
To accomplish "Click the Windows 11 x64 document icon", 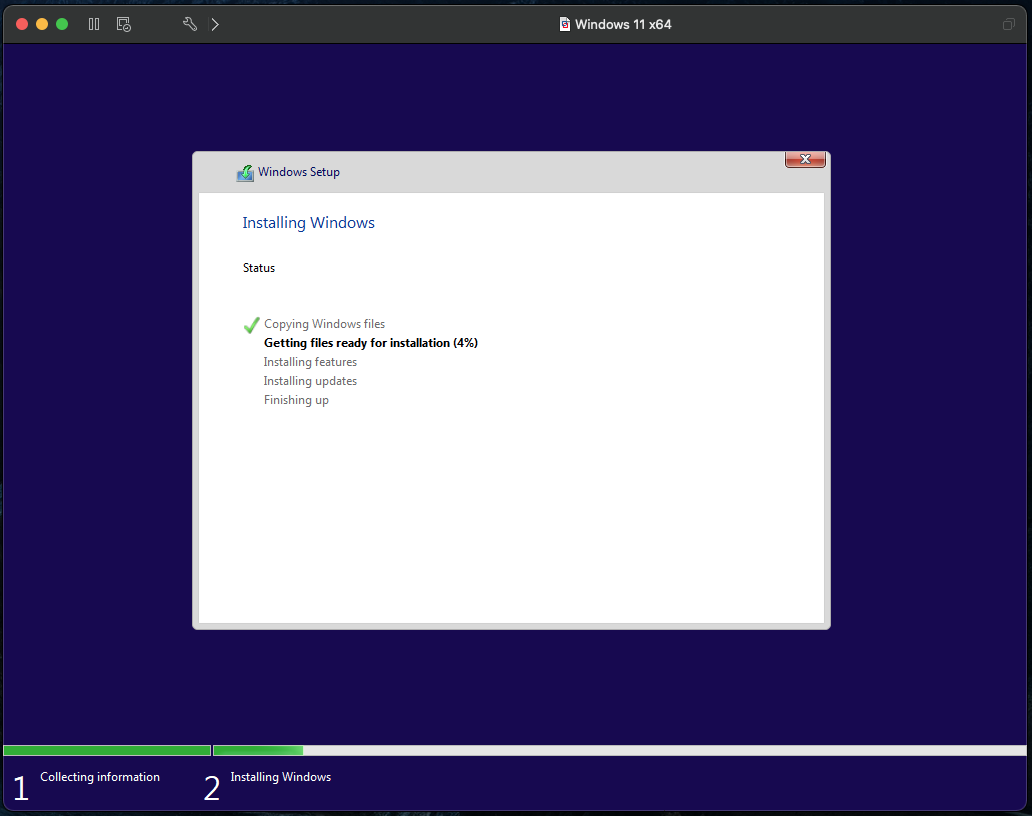I will [565, 24].
